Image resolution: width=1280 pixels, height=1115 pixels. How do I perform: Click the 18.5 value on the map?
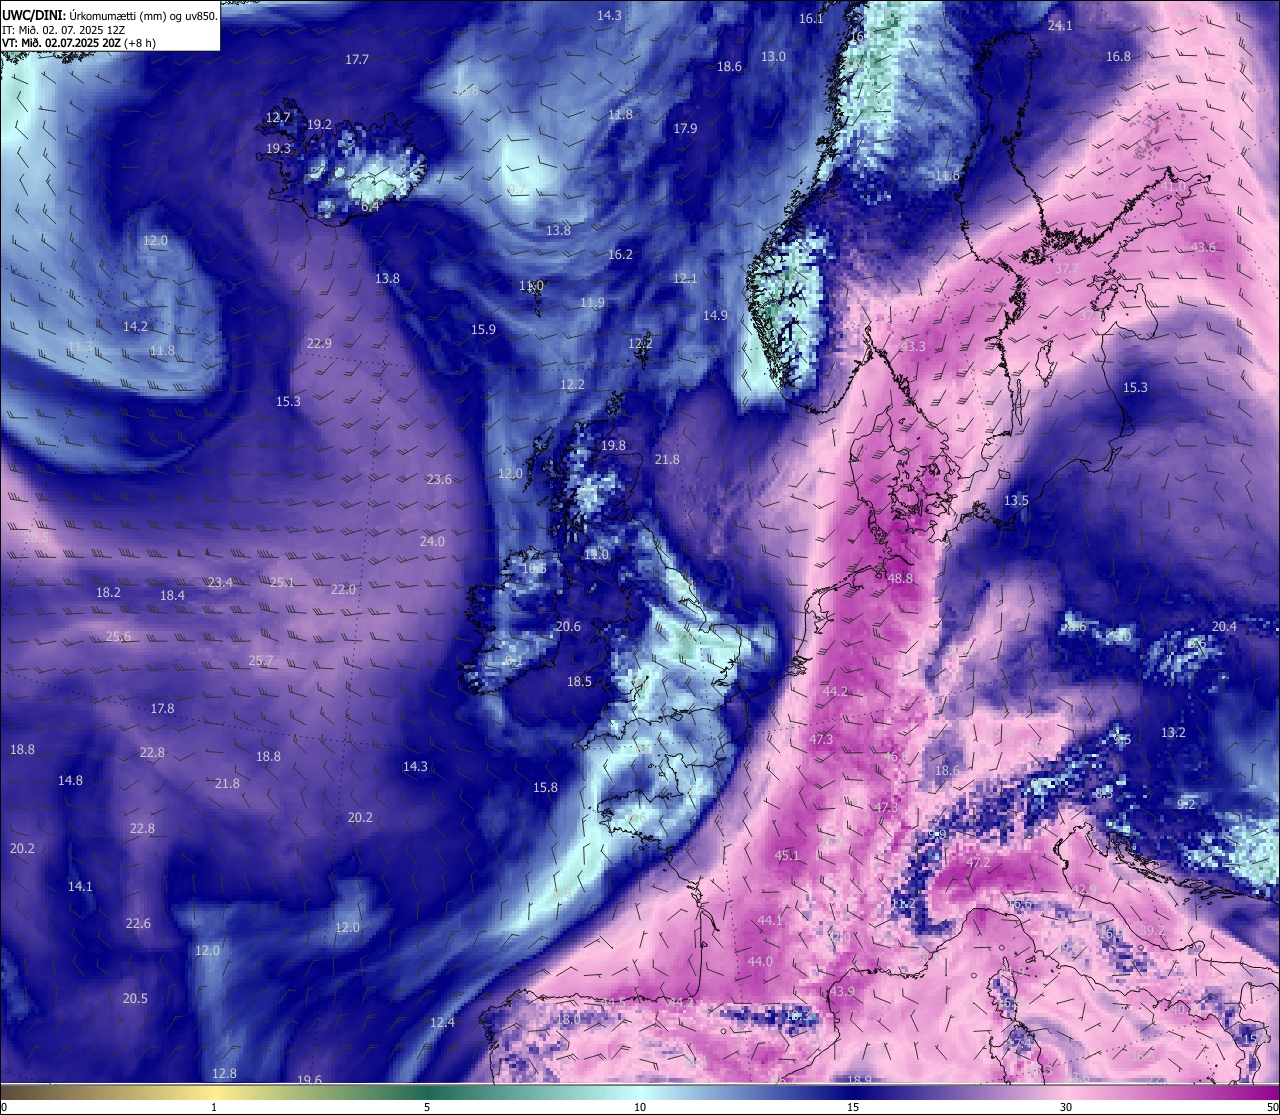580,682
